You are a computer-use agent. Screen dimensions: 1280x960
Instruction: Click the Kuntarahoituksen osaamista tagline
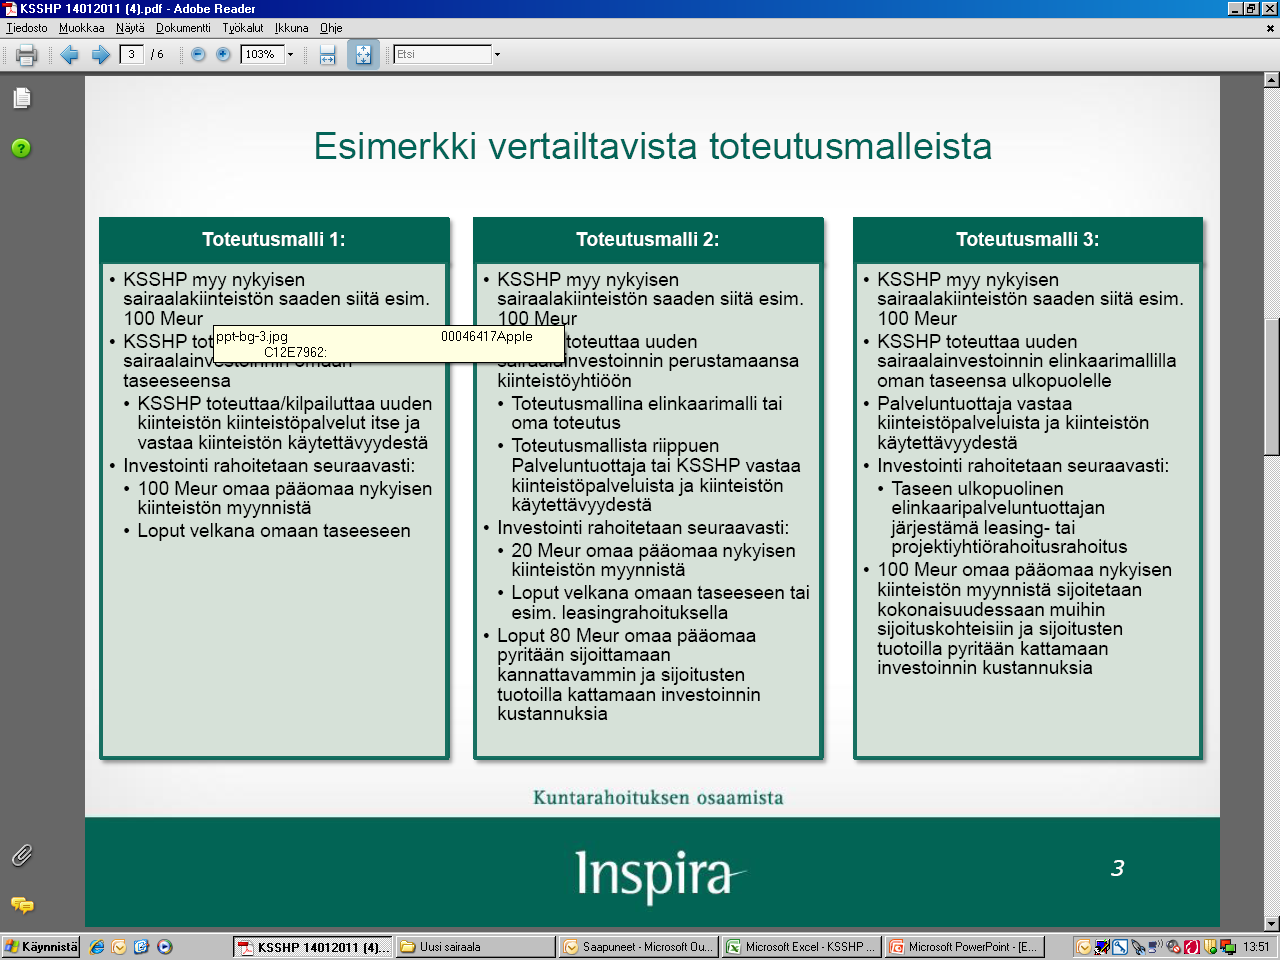coord(658,797)
